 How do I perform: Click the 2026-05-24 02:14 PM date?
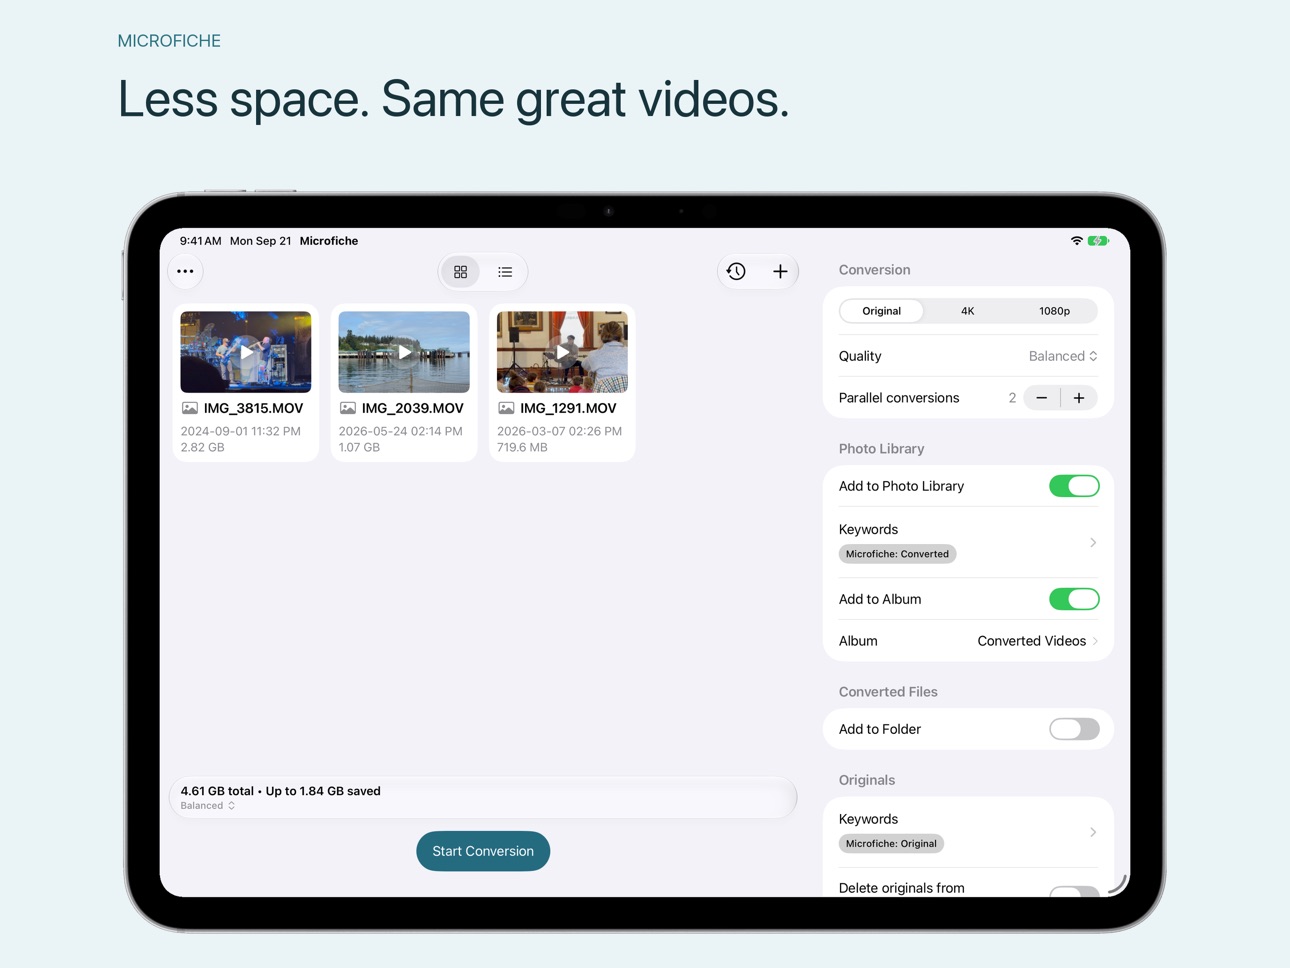click(x=400, y=431)
